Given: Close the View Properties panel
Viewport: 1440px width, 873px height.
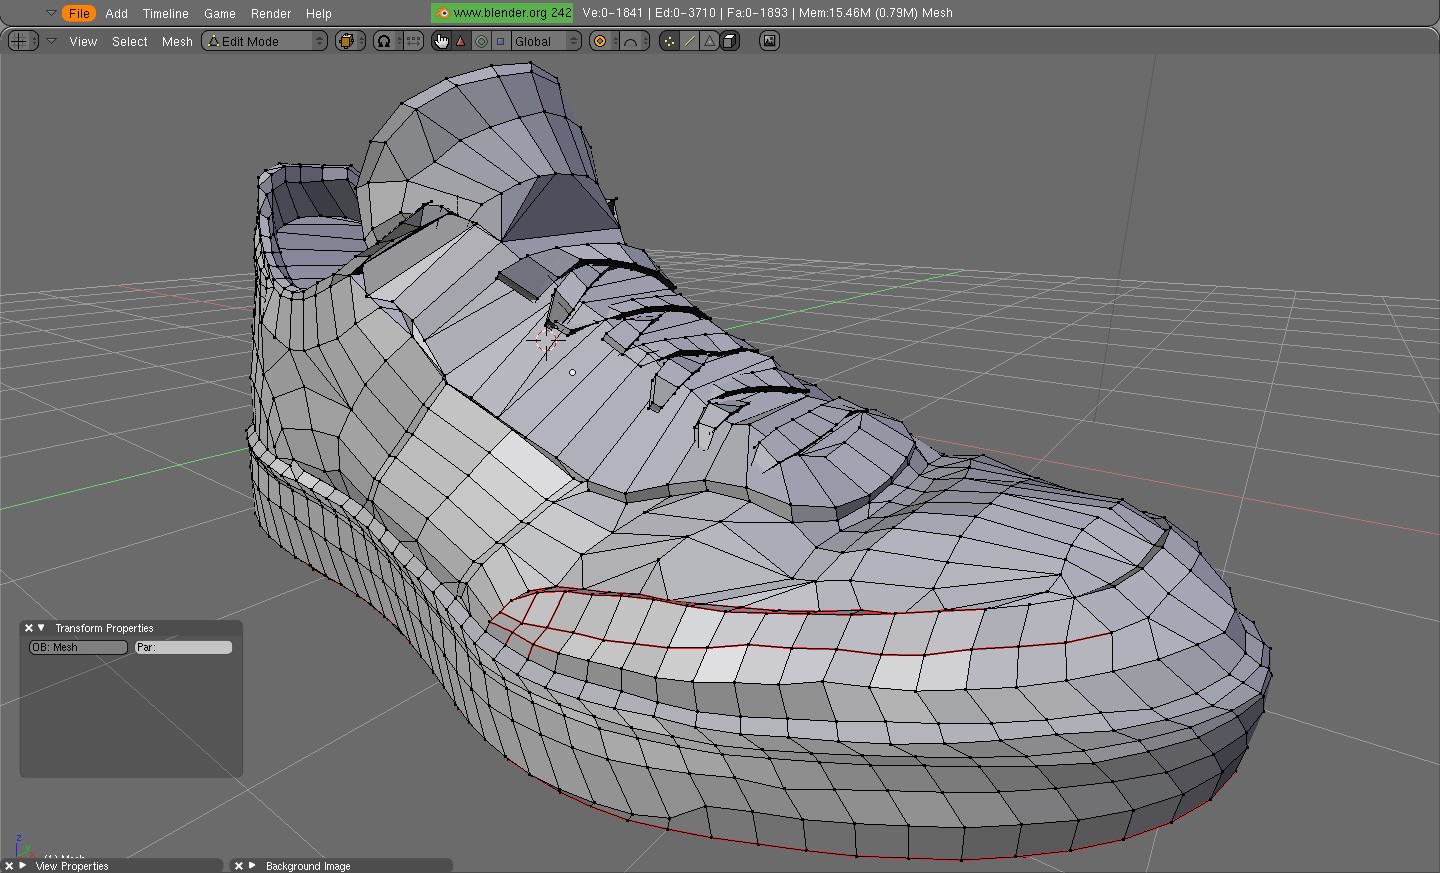Looking at the screenshot, I should coord(9,866).
